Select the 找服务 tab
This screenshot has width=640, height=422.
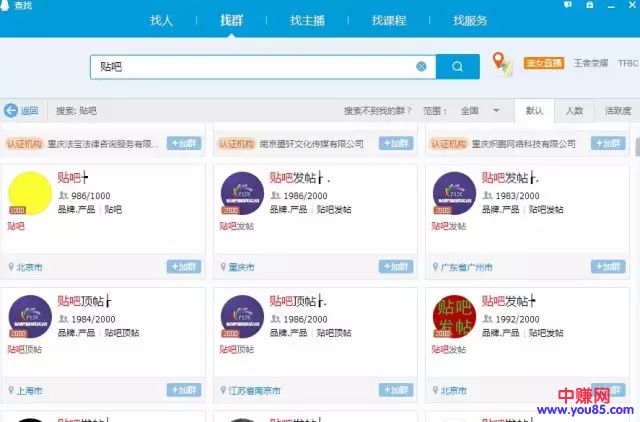click(470, 21)
